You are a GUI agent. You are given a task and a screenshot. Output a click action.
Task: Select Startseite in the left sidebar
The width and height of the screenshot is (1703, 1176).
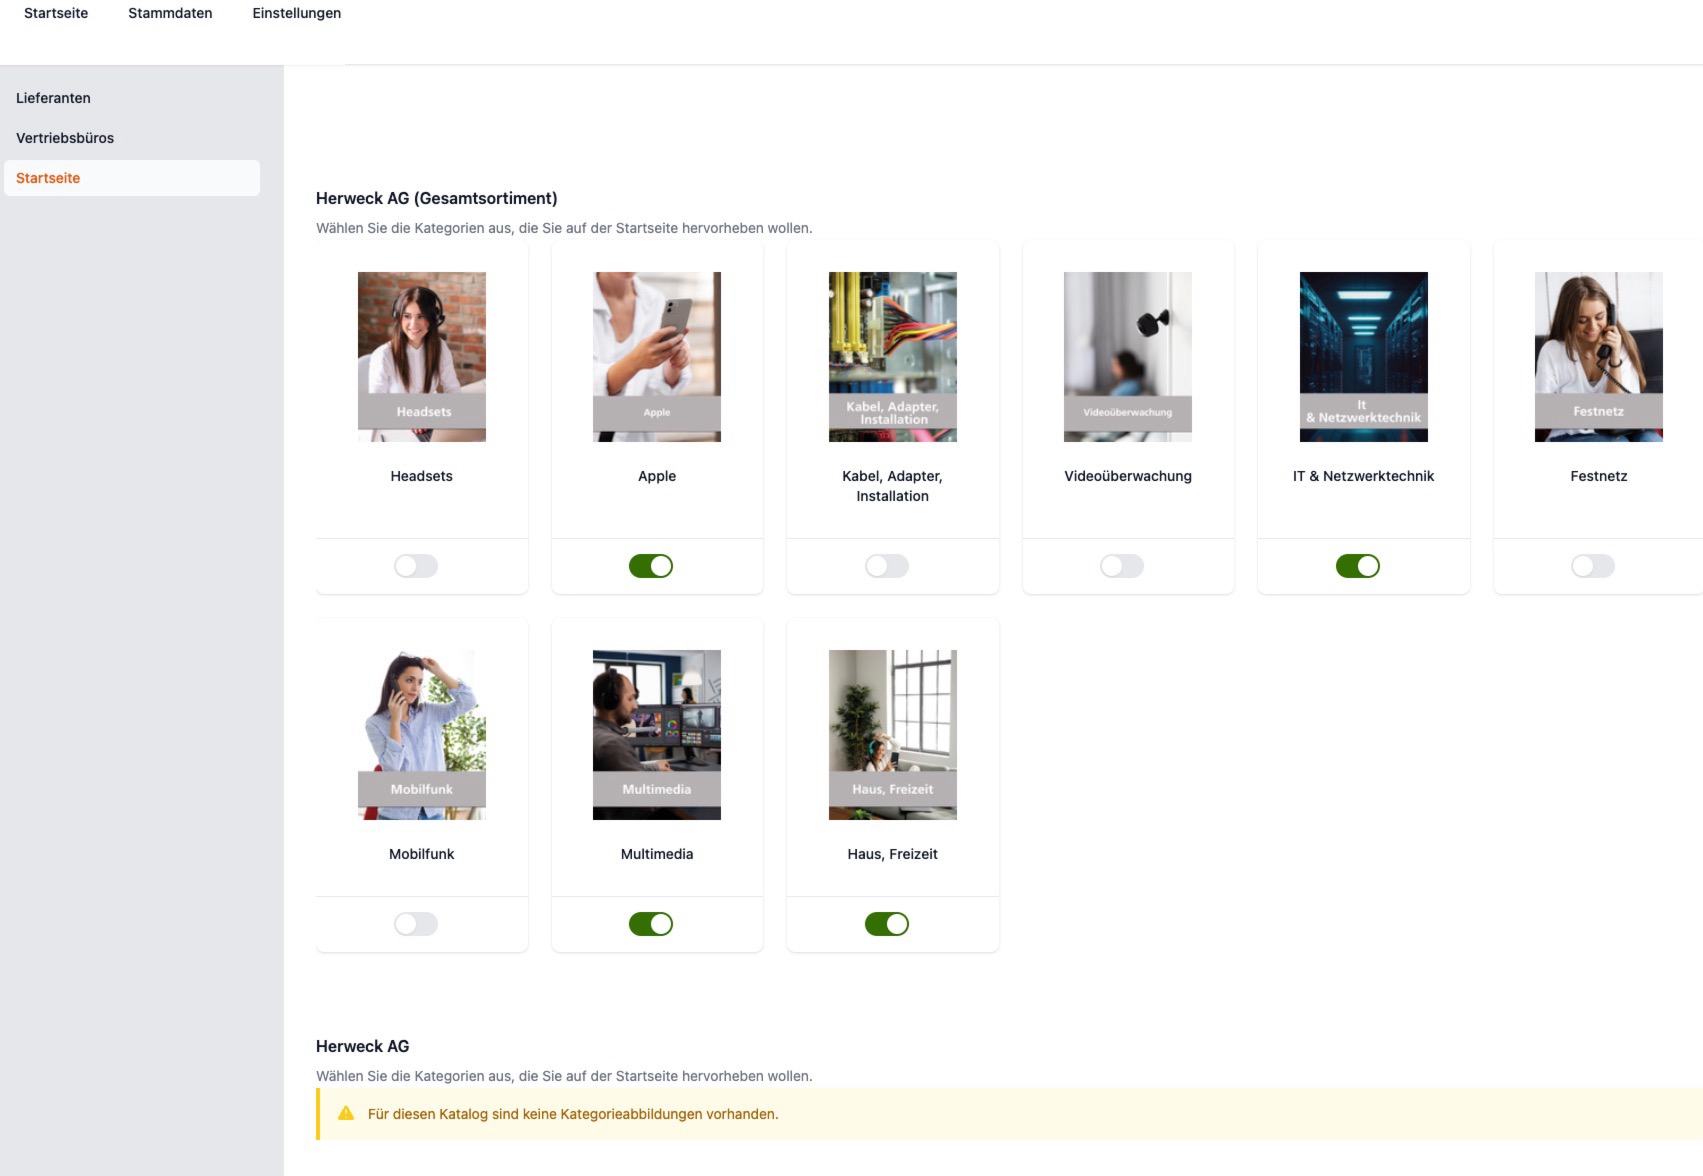(x=48, y=177)
